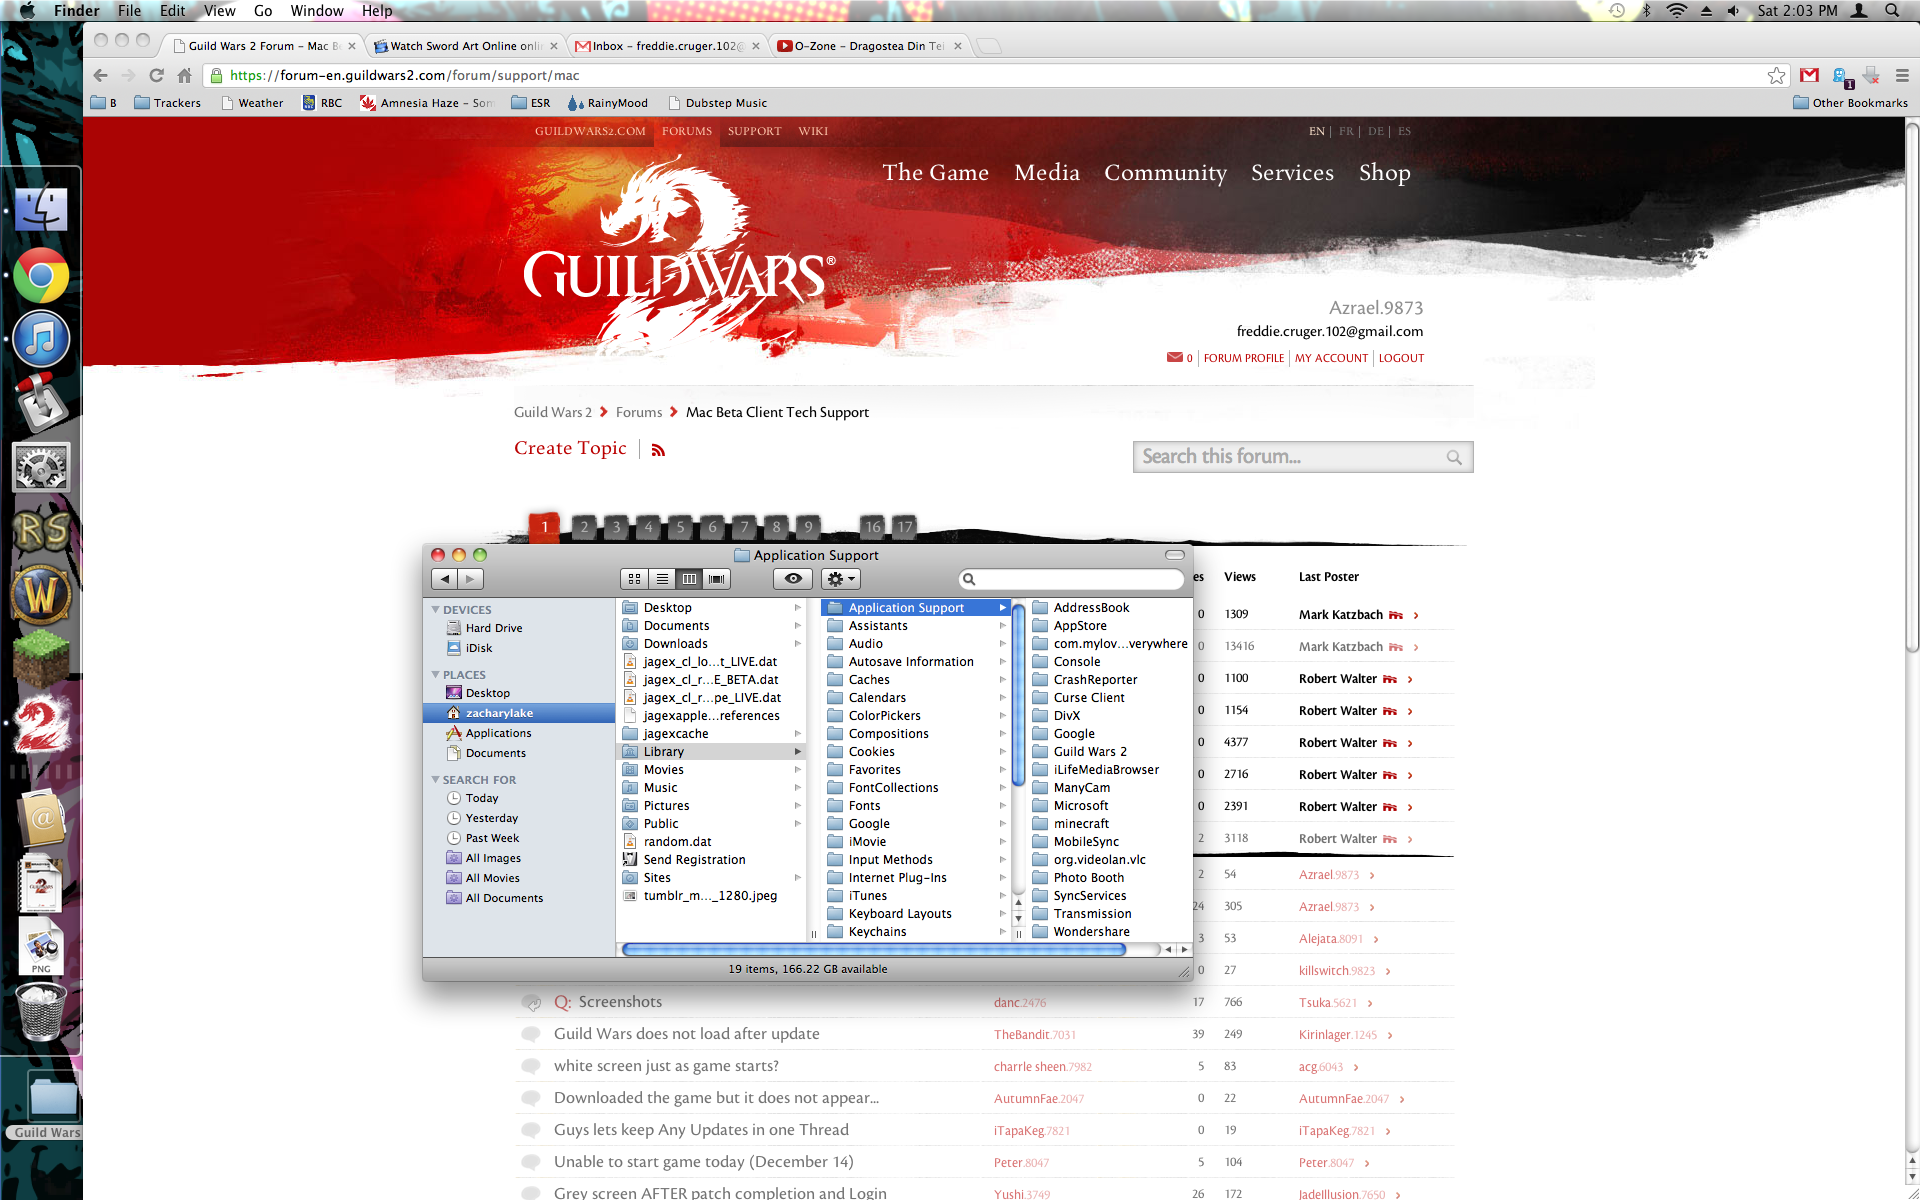1920x1200 pixels.
Task: Click Finder horizontal scrollbar
Action: (x=873, y=949)
